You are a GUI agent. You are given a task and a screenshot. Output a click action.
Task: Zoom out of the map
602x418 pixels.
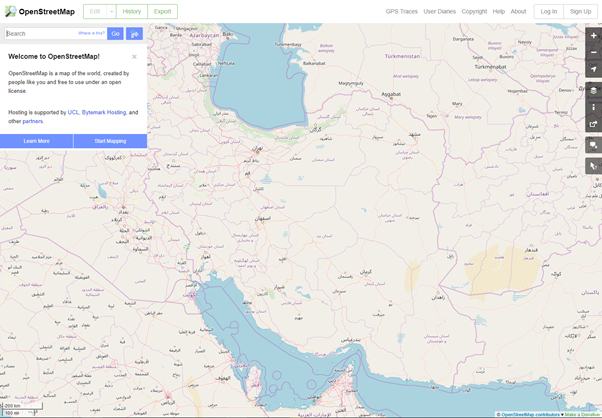594,52
